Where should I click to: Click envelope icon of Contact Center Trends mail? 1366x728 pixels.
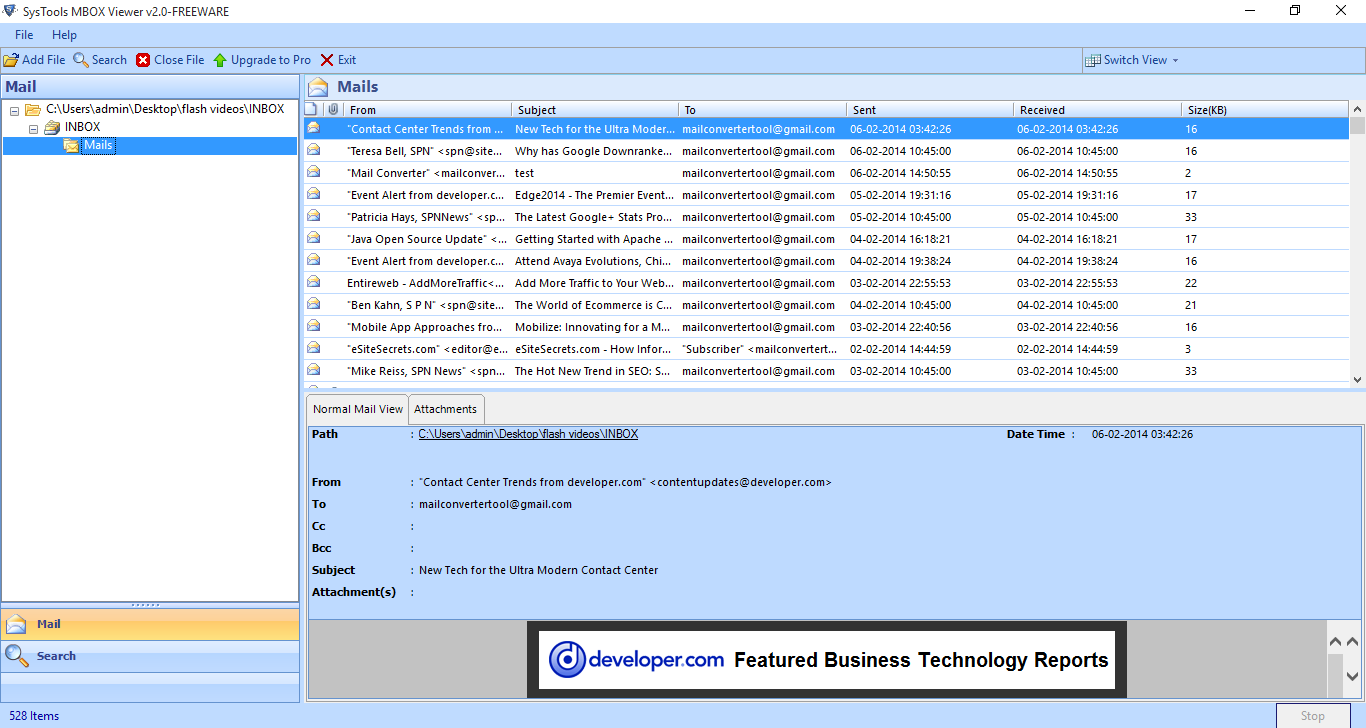[x=313, y=128]
